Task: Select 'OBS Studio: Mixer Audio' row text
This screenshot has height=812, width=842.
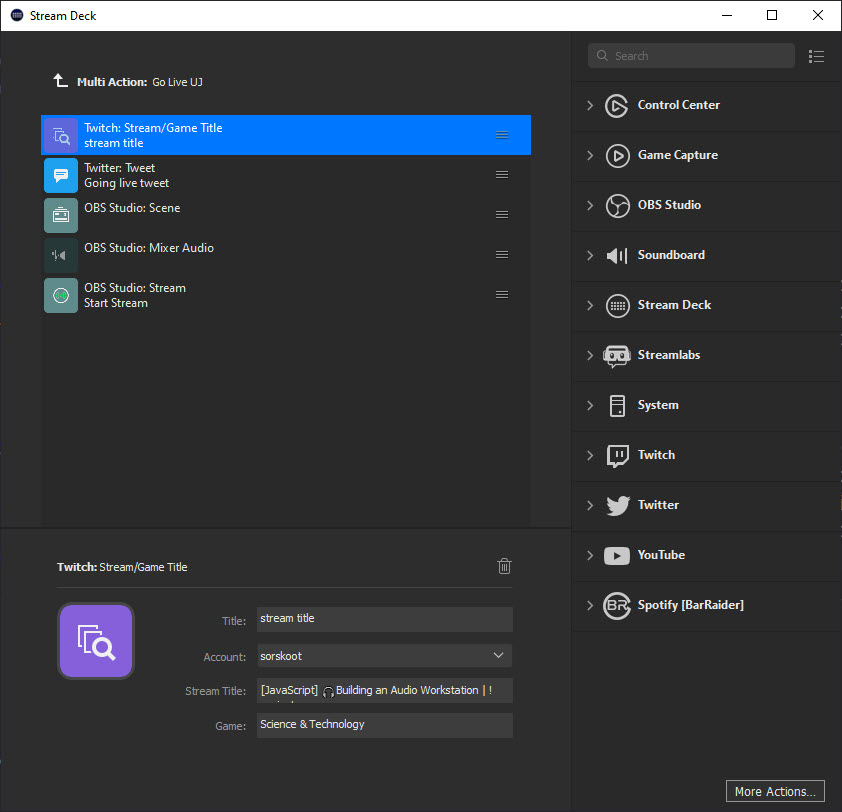Action: [149, 248]
